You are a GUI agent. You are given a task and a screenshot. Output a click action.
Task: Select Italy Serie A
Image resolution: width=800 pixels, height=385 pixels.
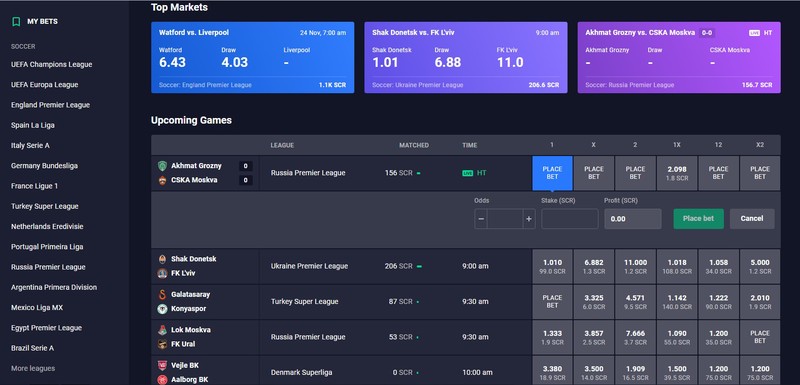point(30,145)
